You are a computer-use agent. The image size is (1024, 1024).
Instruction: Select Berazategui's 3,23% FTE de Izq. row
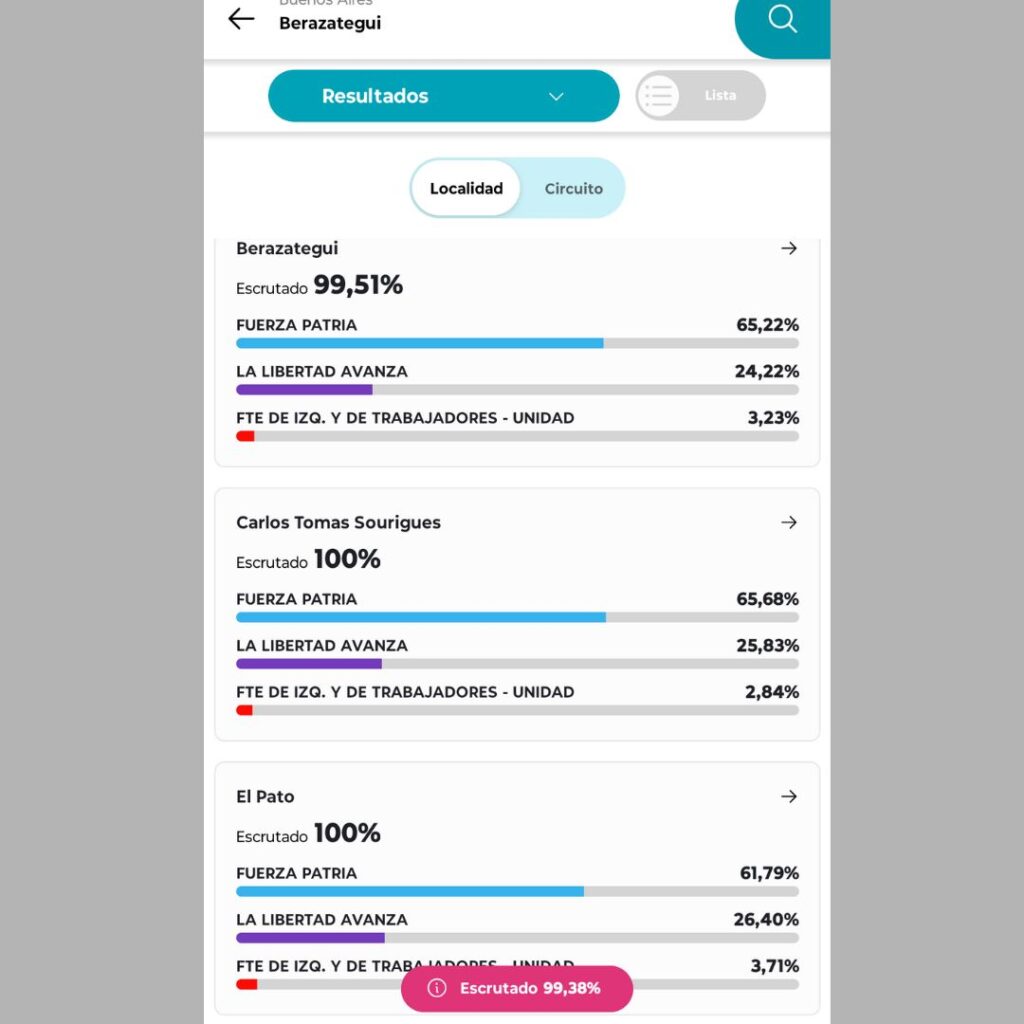(x=517, y=418)
